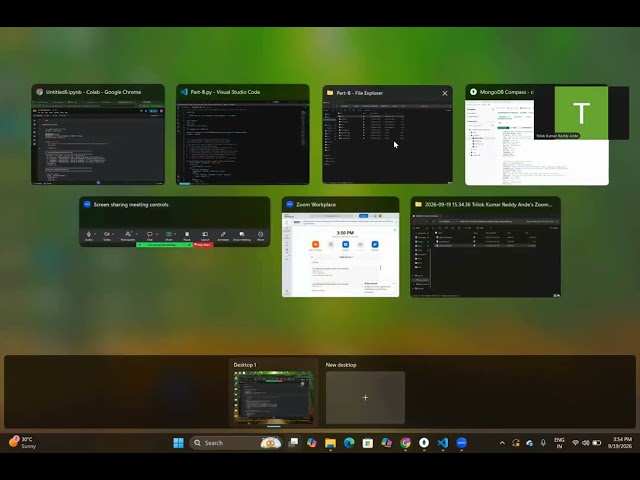Click Show meeting in Zoom controls
Viewport: 640px width, 480px height.
pos(242,235)
